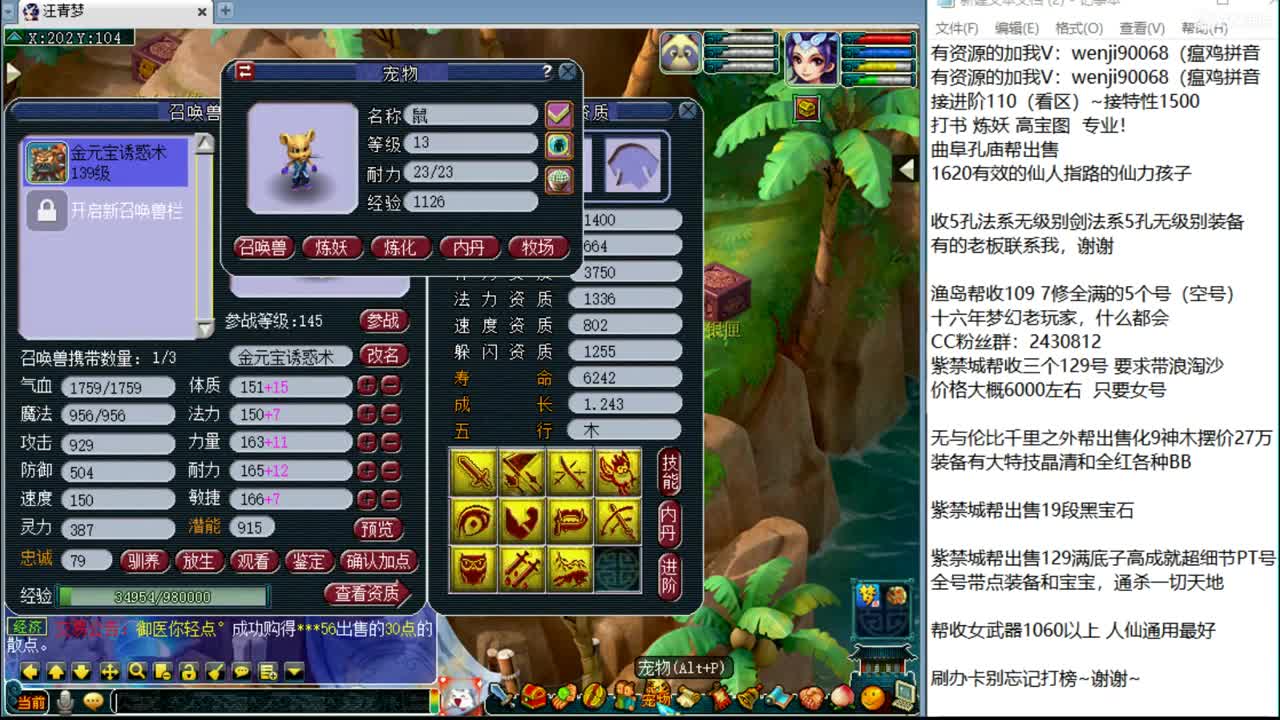The height and width of the screenshot is (720, 1280).
Task: Switch to the 进阶 side tab
Action: (x=669, y=577)
